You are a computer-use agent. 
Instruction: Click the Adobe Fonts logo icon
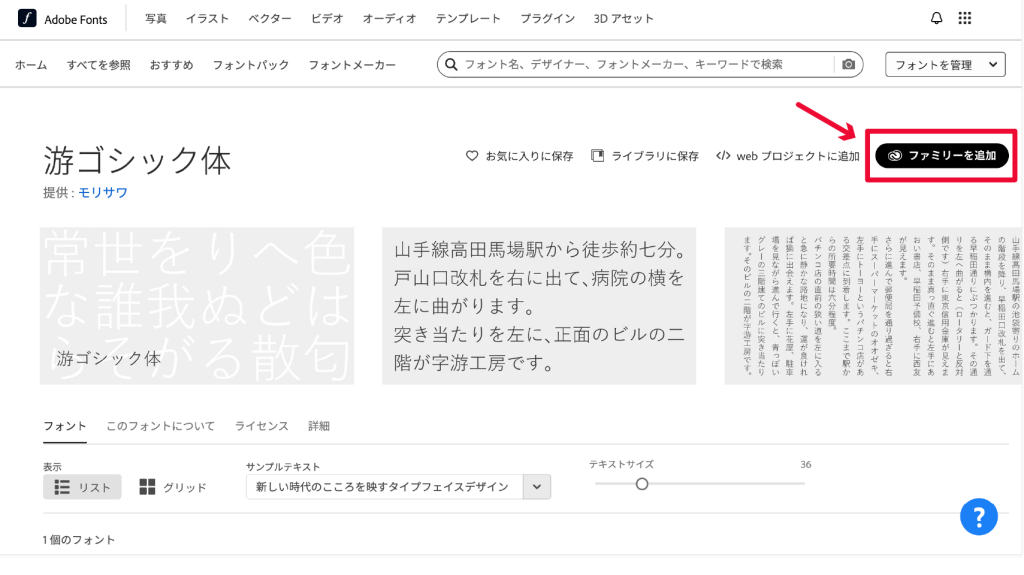[x=27, y=18]
